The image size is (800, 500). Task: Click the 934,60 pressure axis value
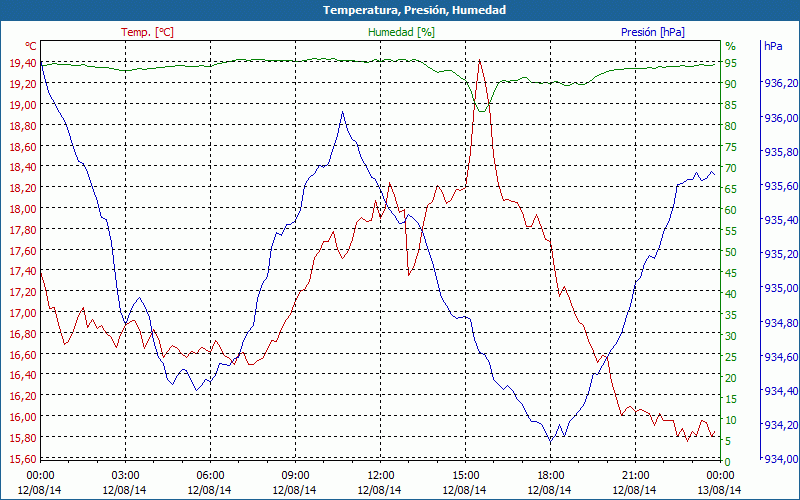tap(781, 357)
